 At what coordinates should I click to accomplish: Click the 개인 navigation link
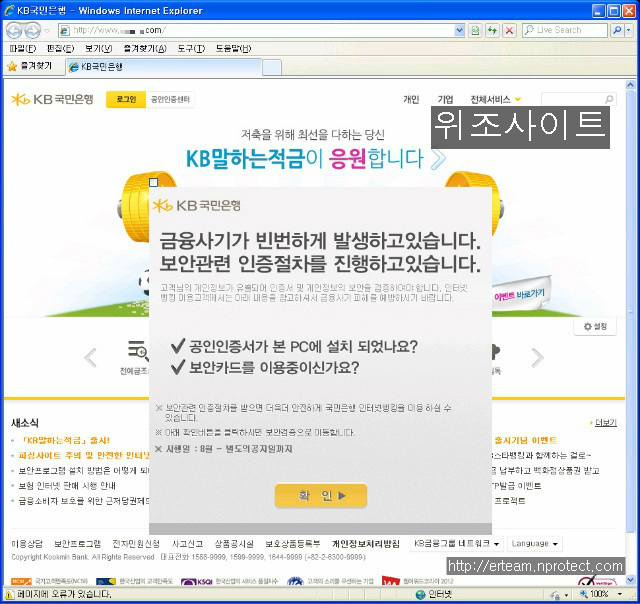tap(411, 99)
